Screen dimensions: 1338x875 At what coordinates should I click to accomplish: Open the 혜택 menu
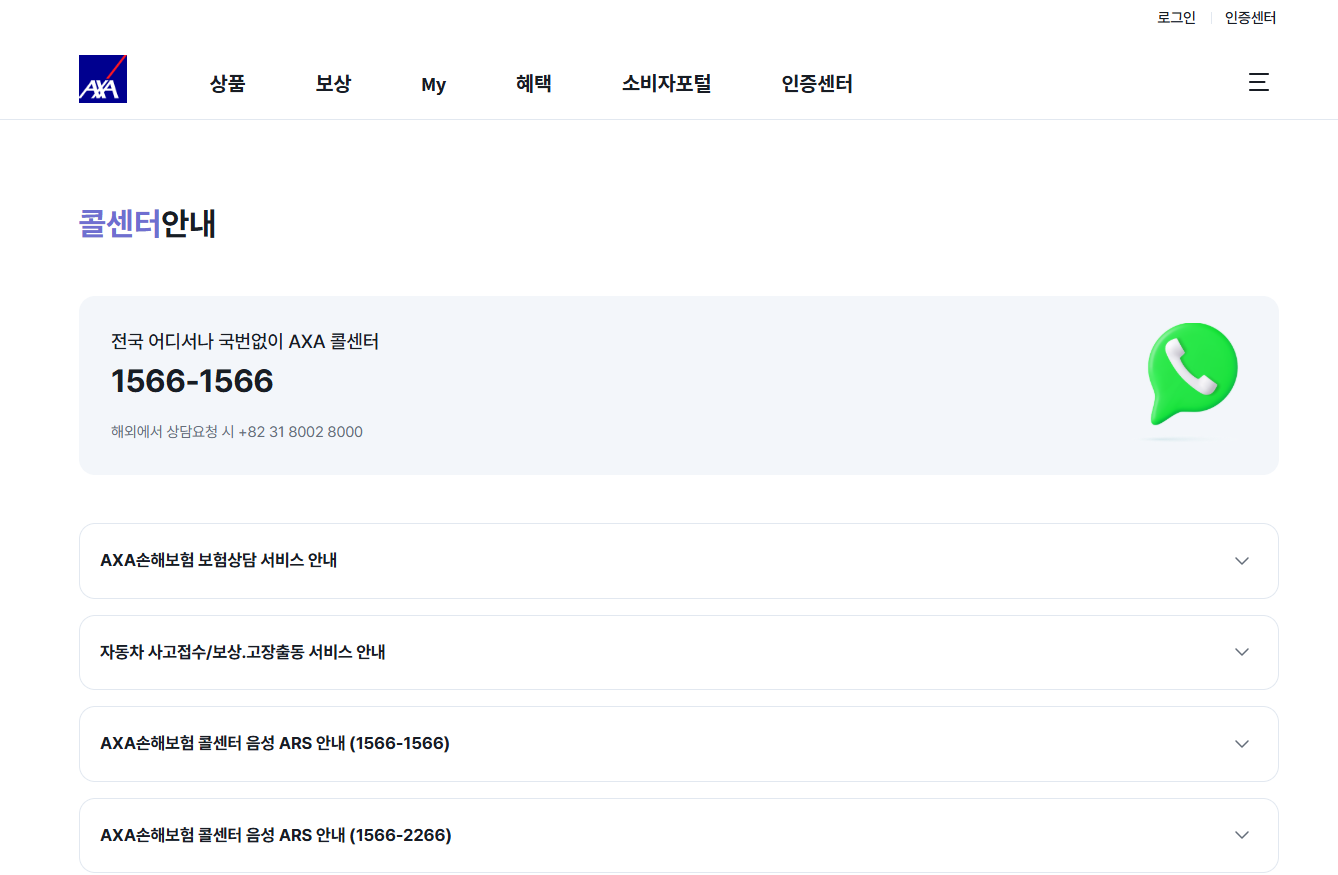[x=534, y=84]
